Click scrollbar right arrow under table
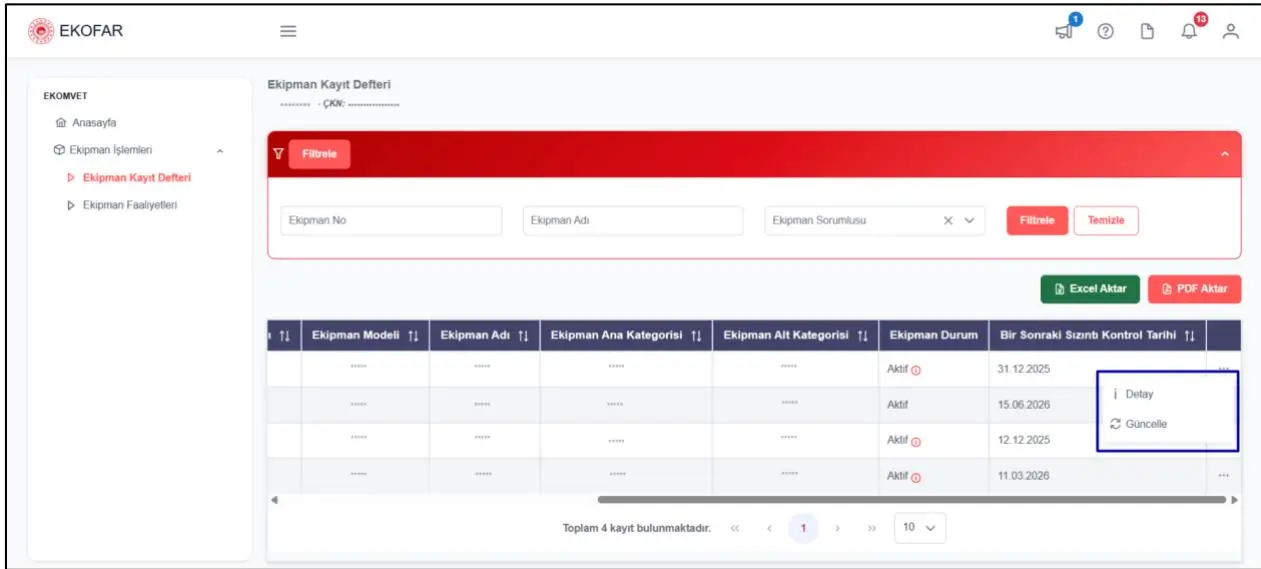The height and width of the screenshot is (569, 1261). pyautogui.click(x=1234, y=499)
